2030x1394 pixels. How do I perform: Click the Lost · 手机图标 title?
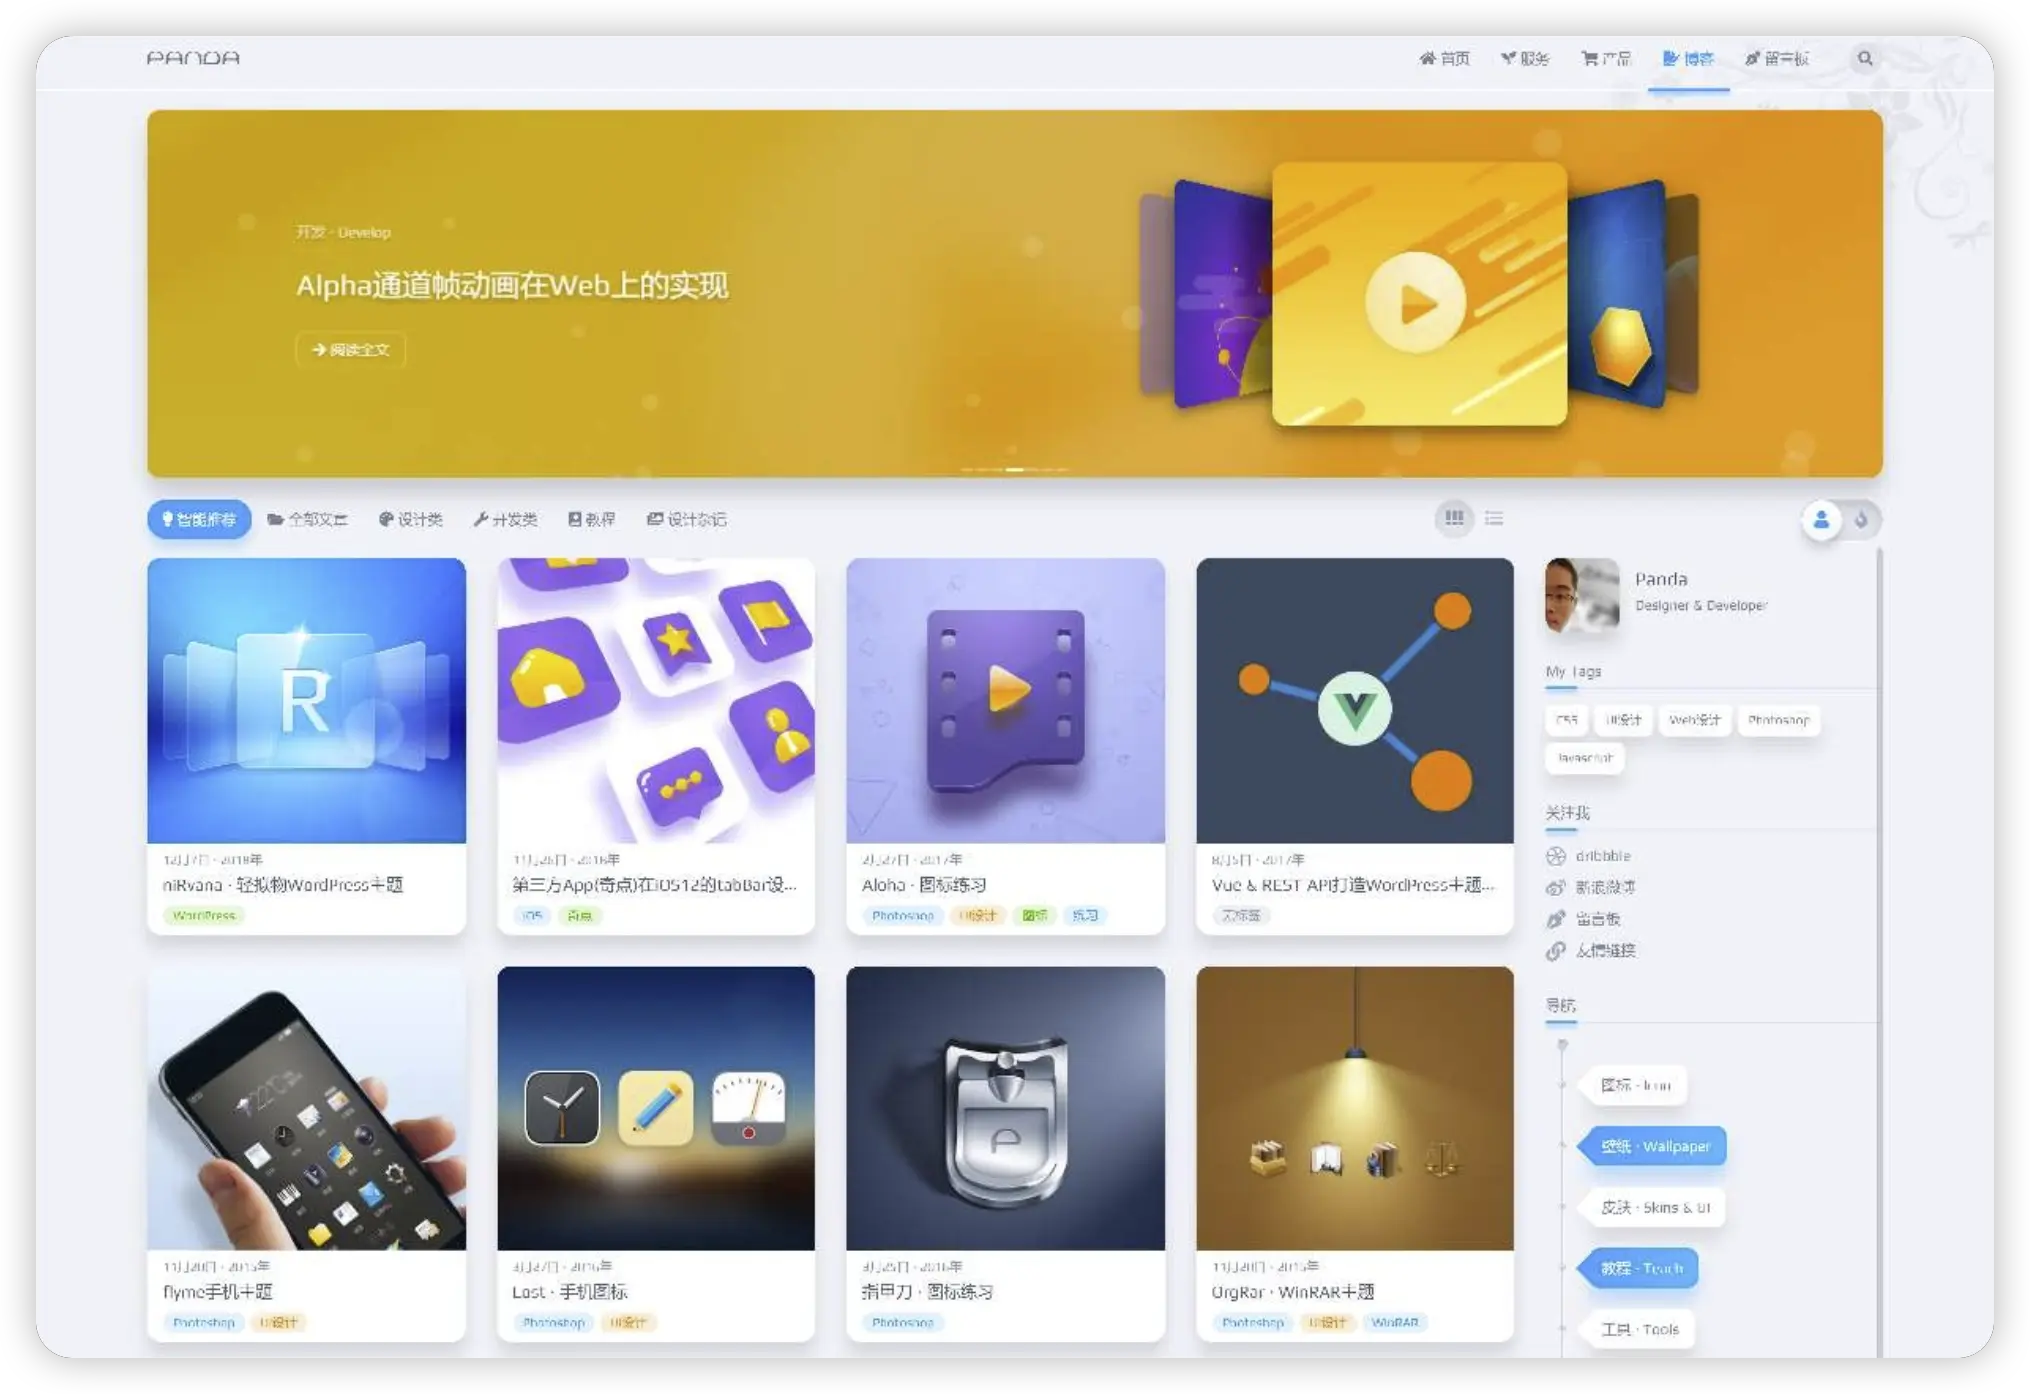click(570, 1292)
